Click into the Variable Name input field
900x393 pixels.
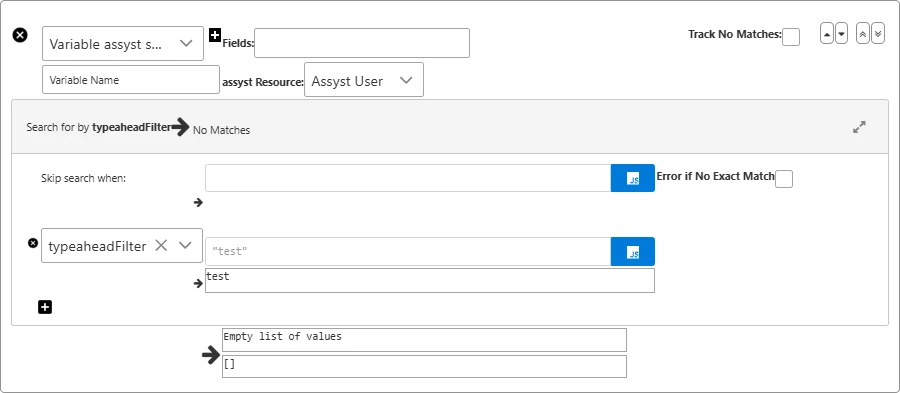click(x=131, y=80)
